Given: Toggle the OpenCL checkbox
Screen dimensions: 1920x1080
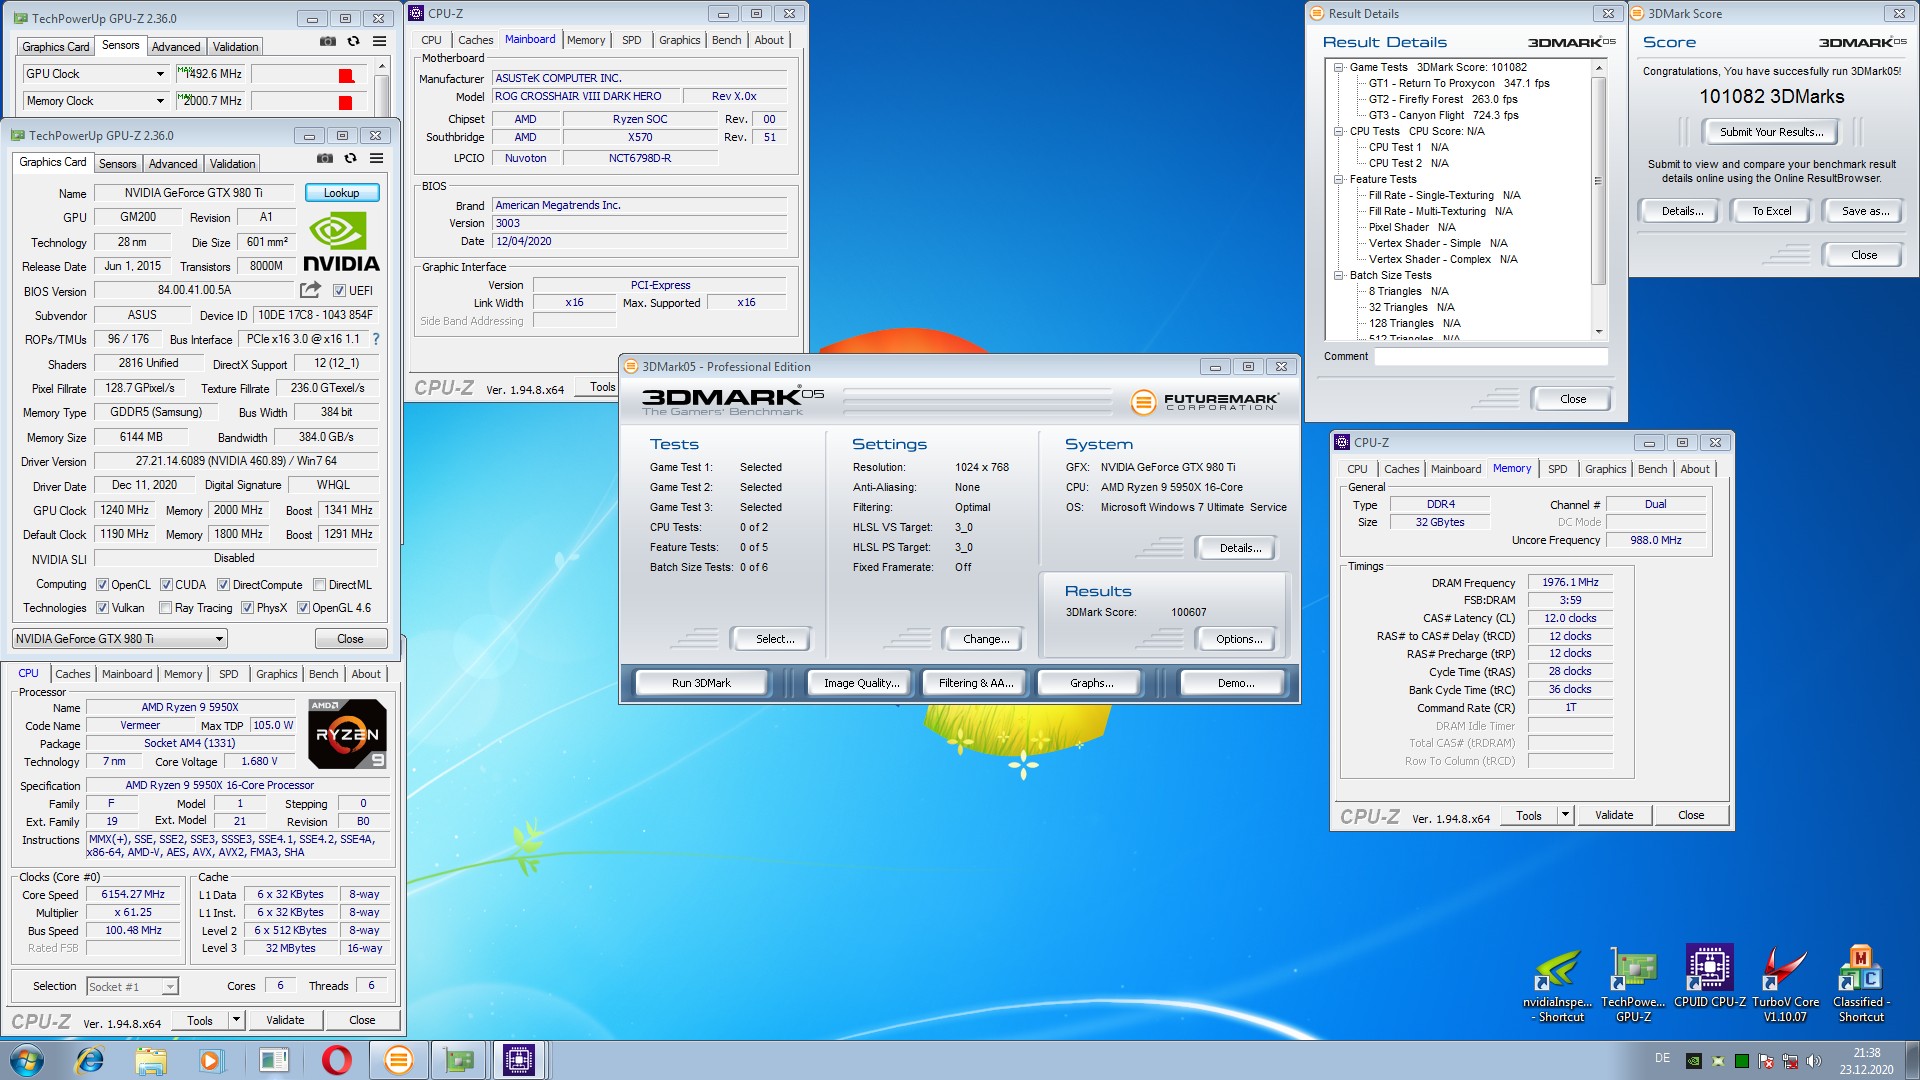Looking at the screenshot, I should pyautogui.click(x=102, y=585).
